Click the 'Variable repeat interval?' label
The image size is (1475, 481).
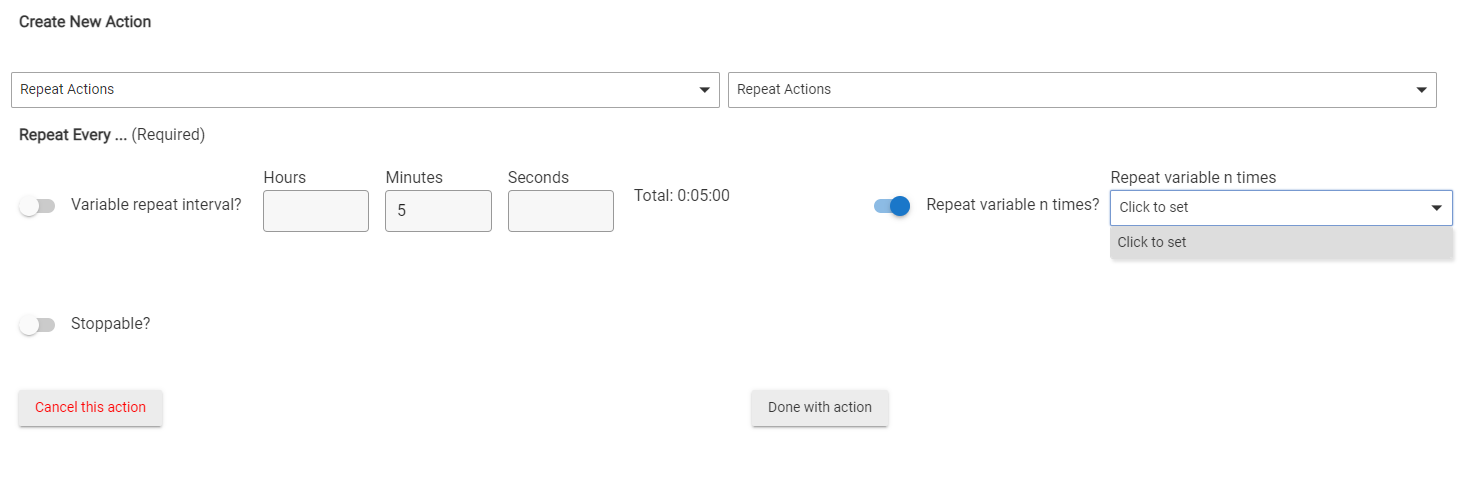coord(156,205)
